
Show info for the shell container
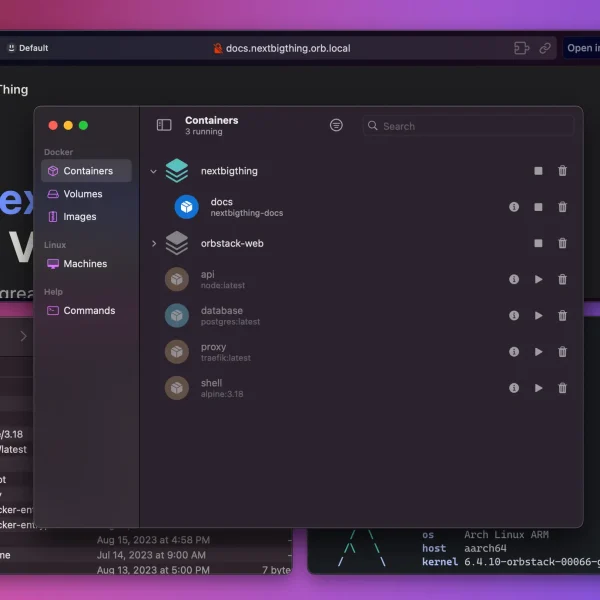514,388
